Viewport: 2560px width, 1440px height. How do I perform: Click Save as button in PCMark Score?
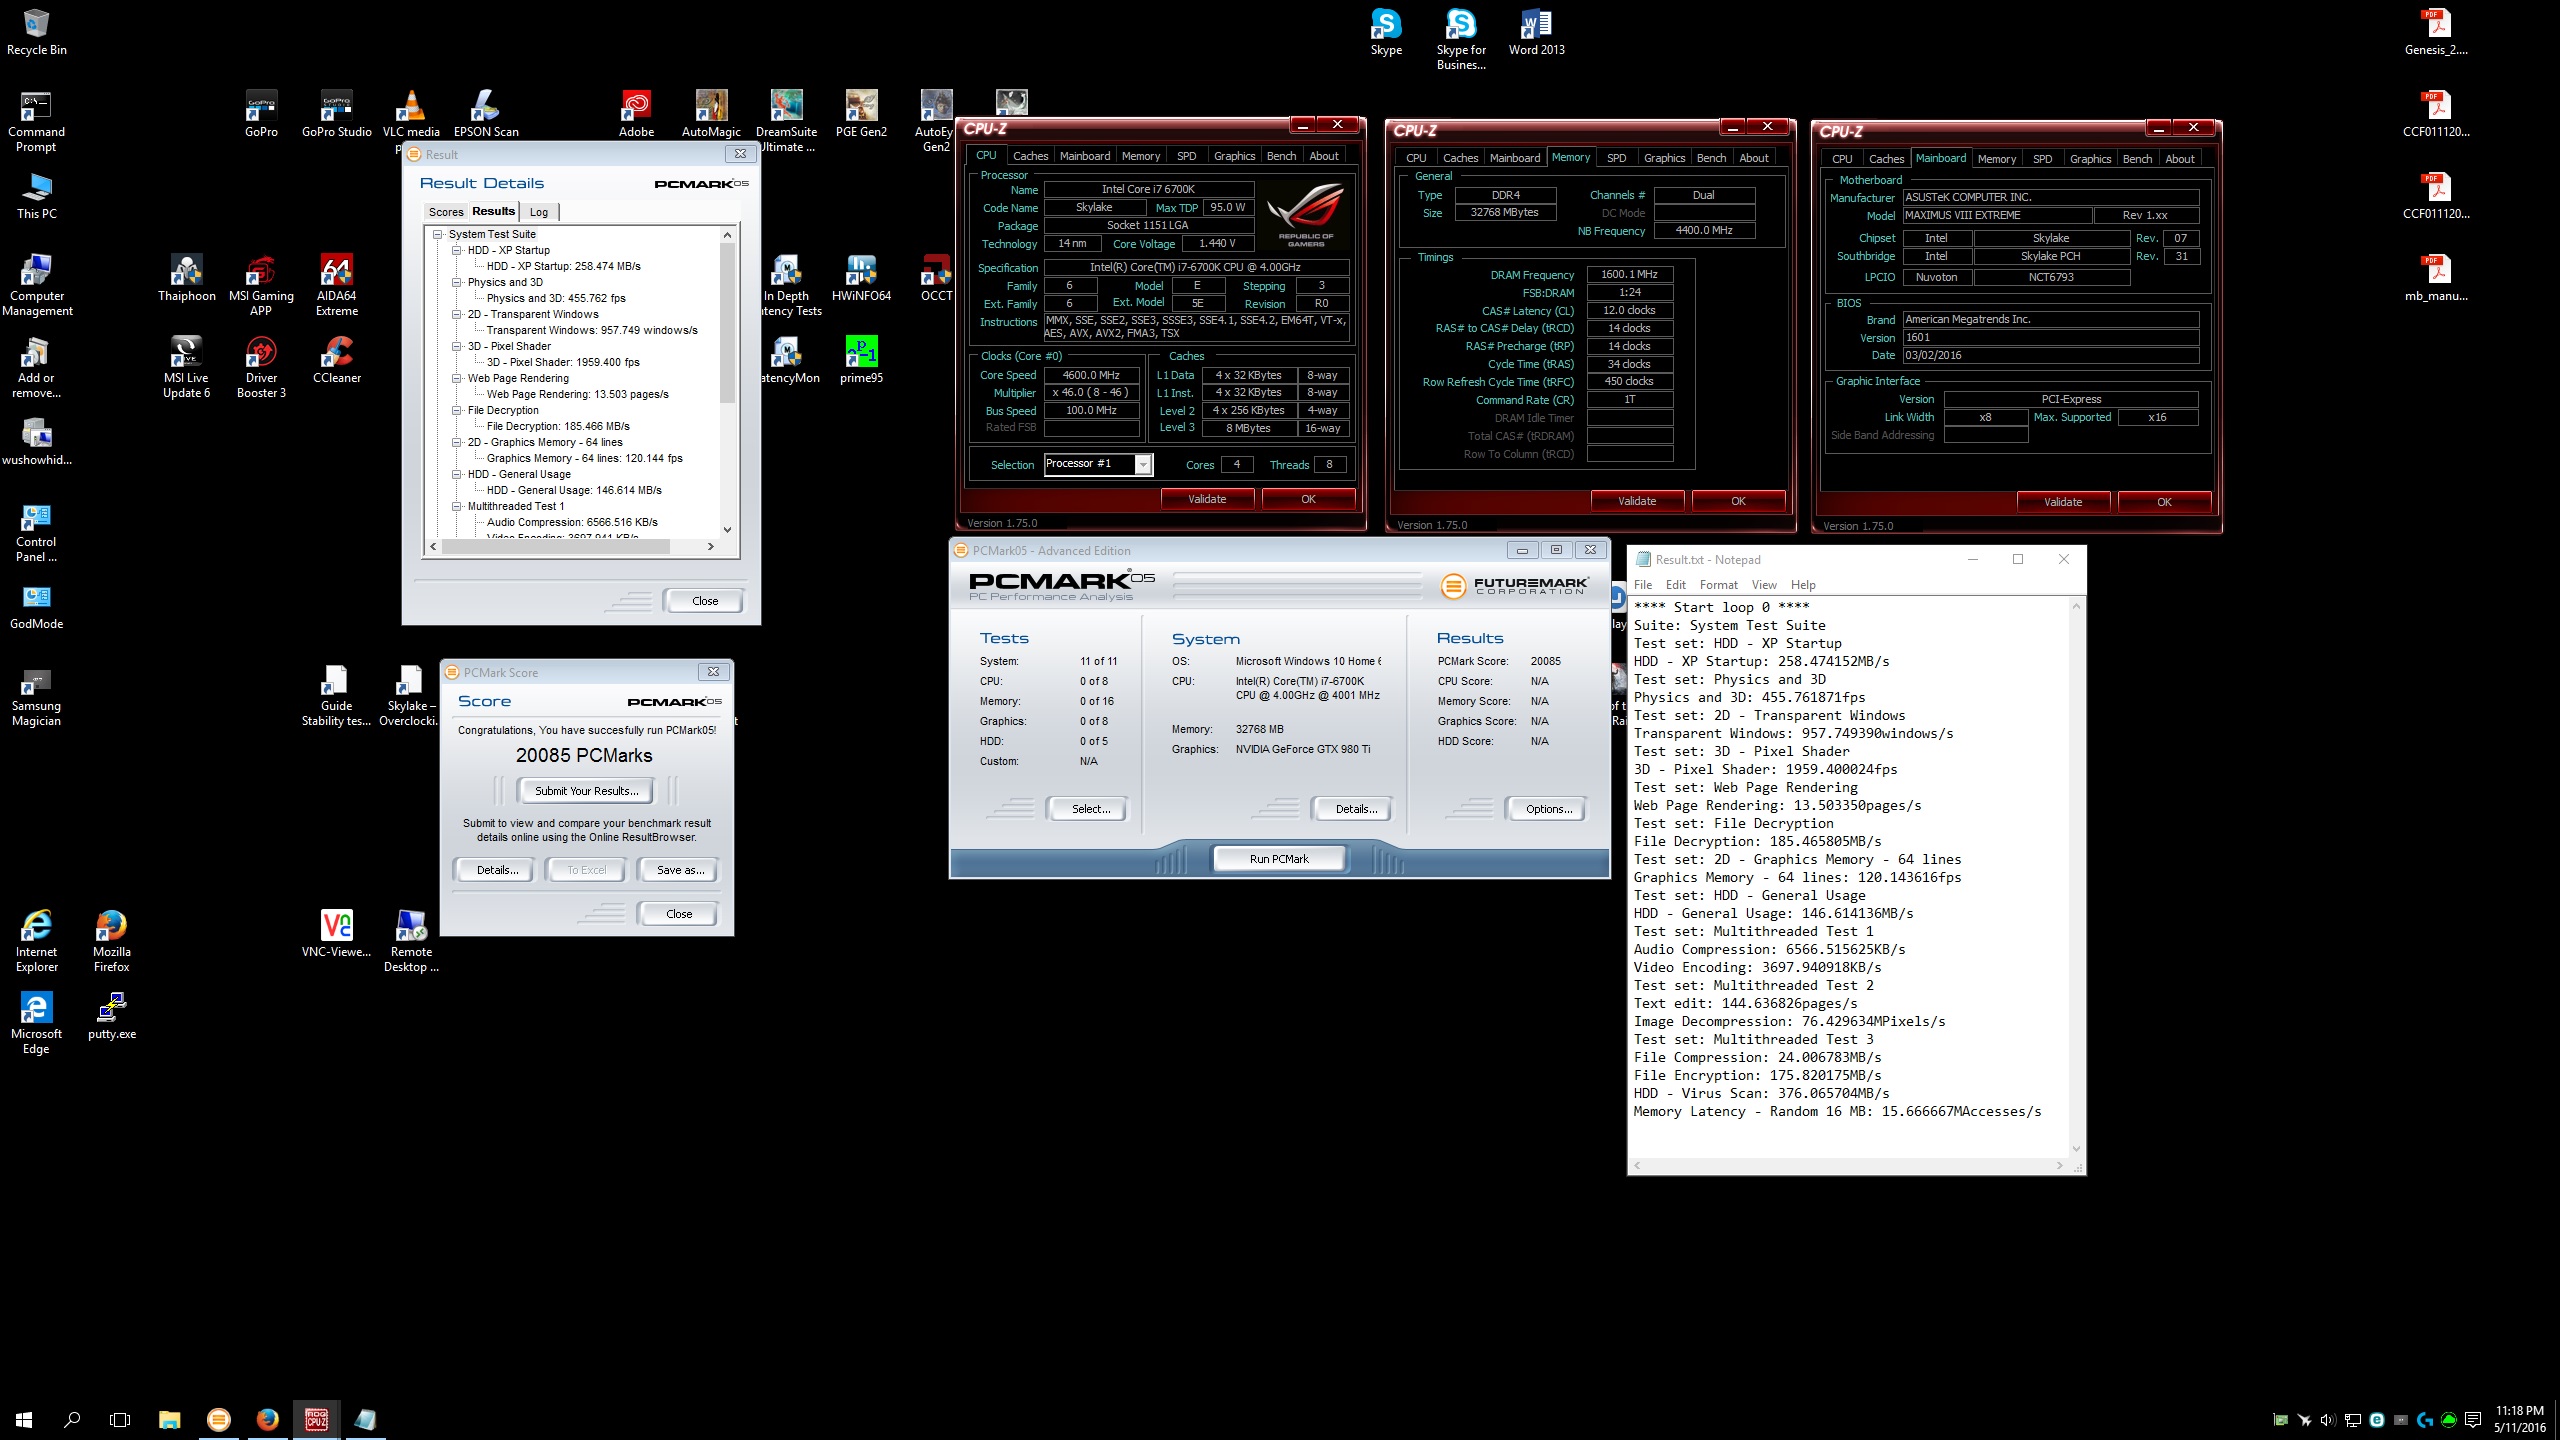680,870
